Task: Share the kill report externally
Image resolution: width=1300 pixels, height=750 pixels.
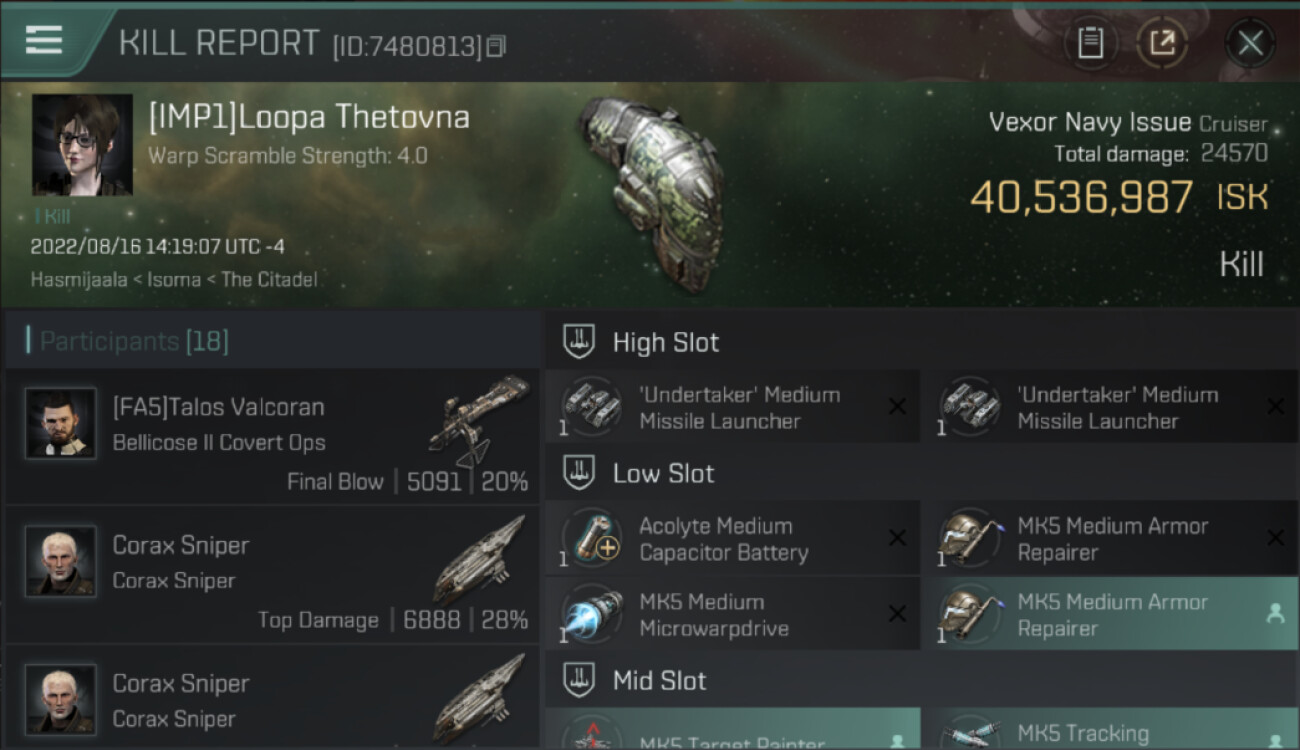Action: tap(1161, 43)
